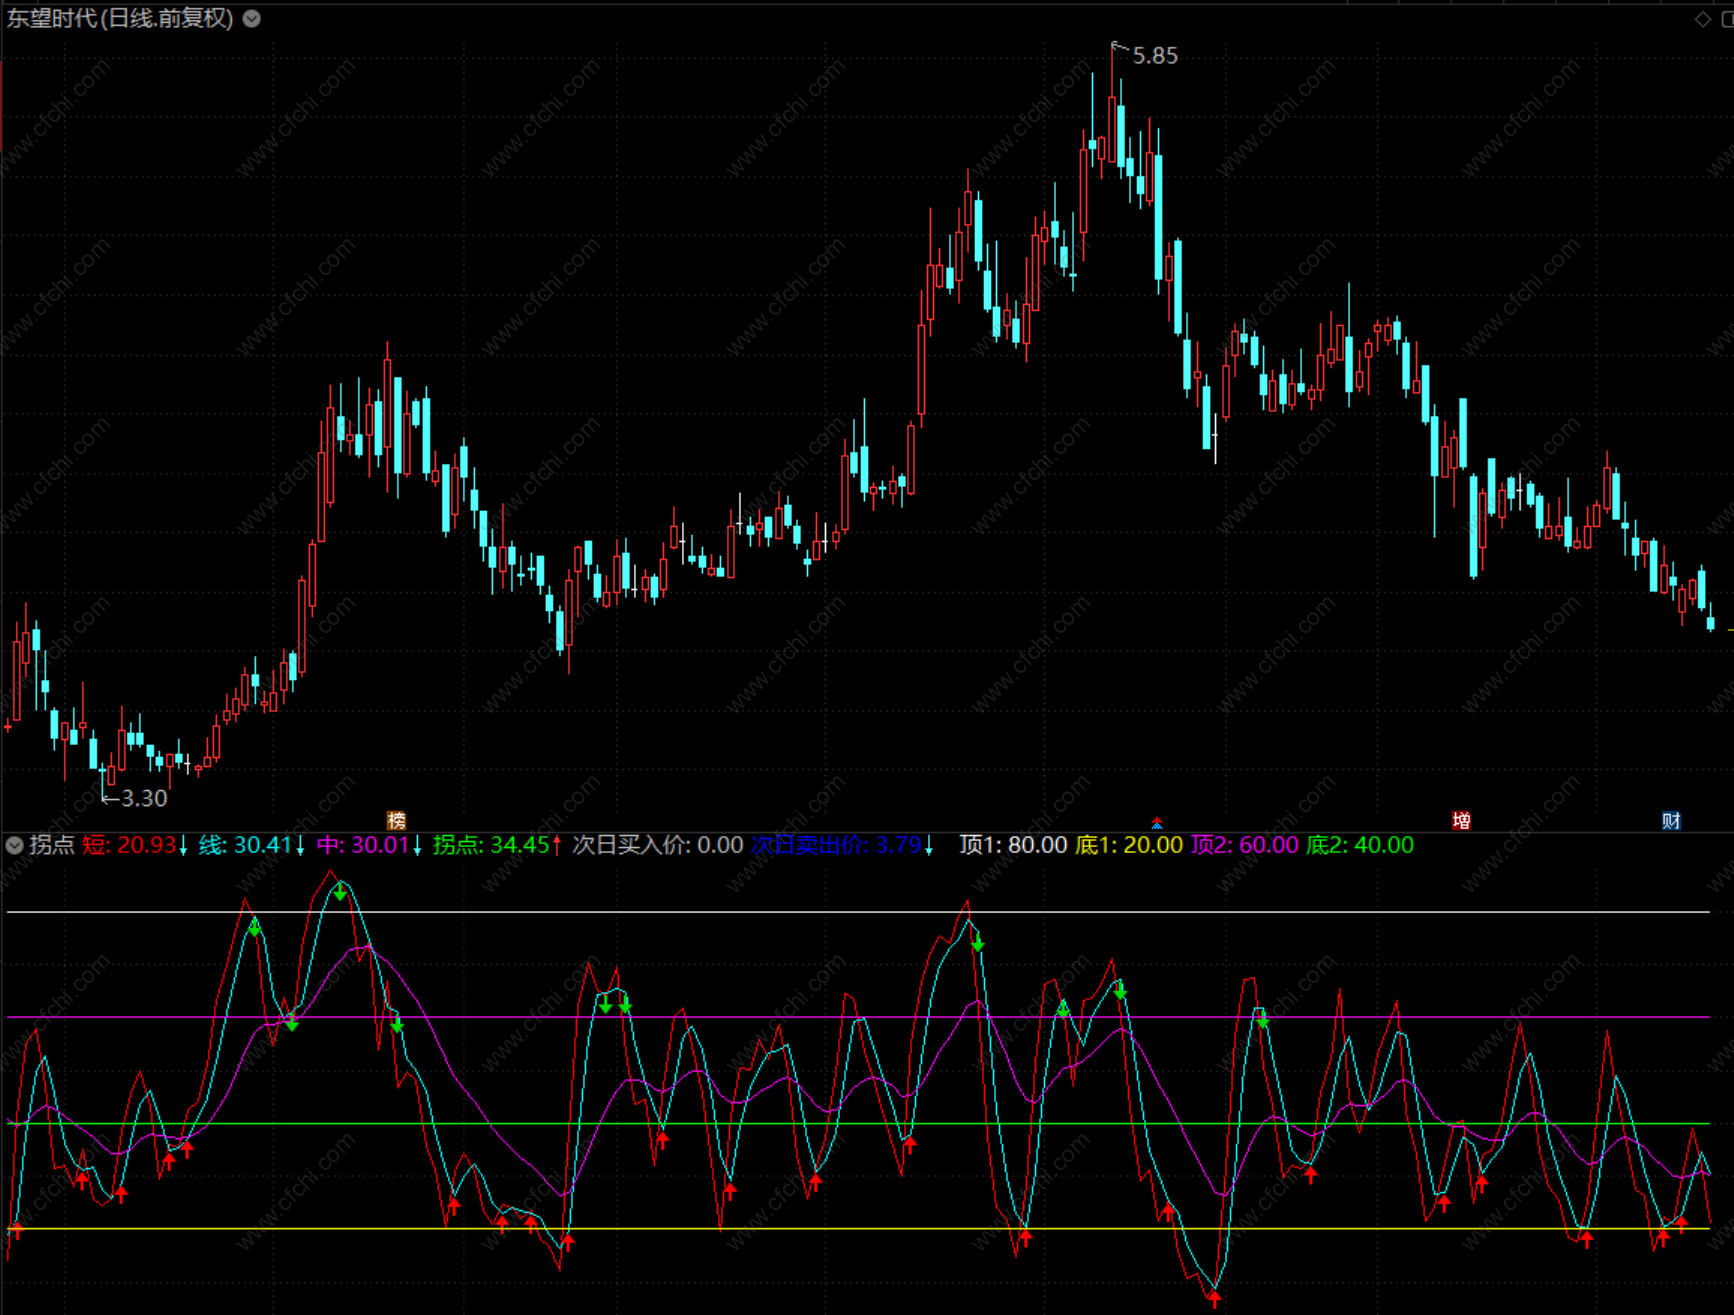Open the dropdown beside 东望时代 chart title
The image size is (1734, 1315).
252,18
